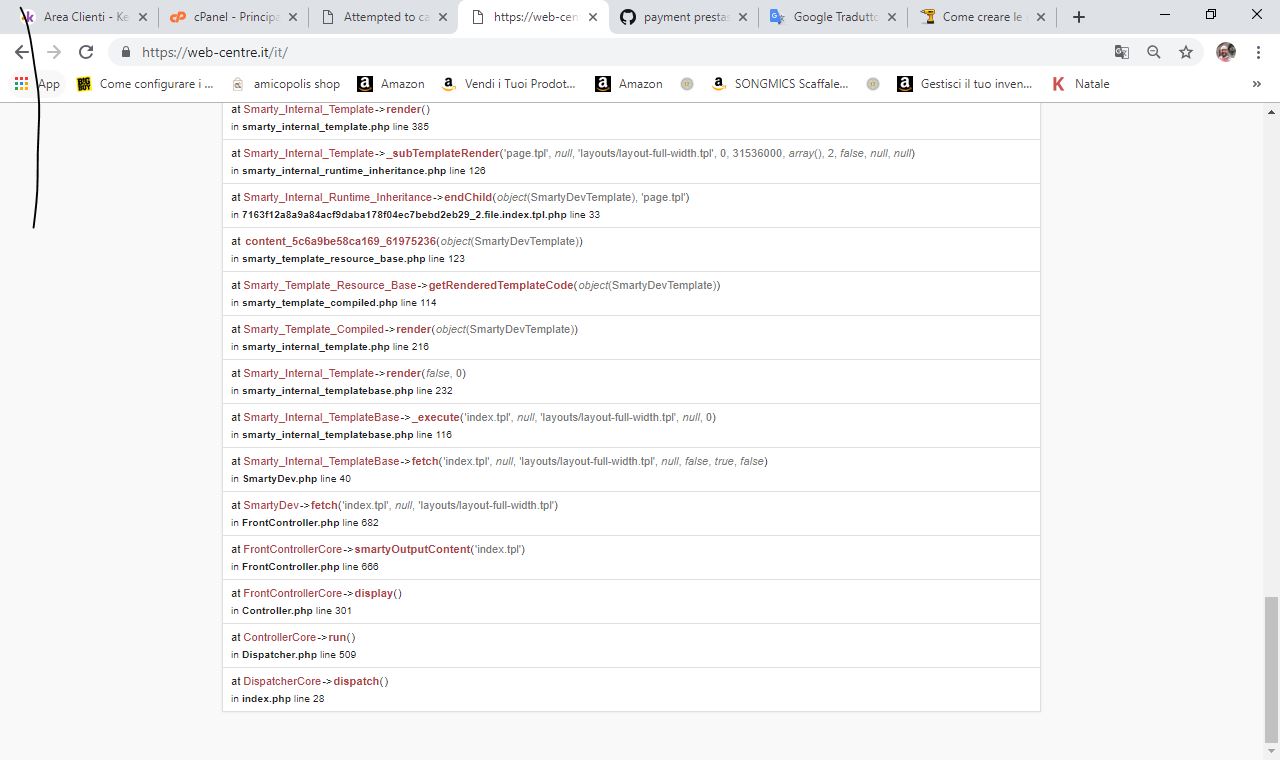This screenshot has height=760, width=1280.
Task: Click scrollbar down arrow
Action: tap(1271, 751)
